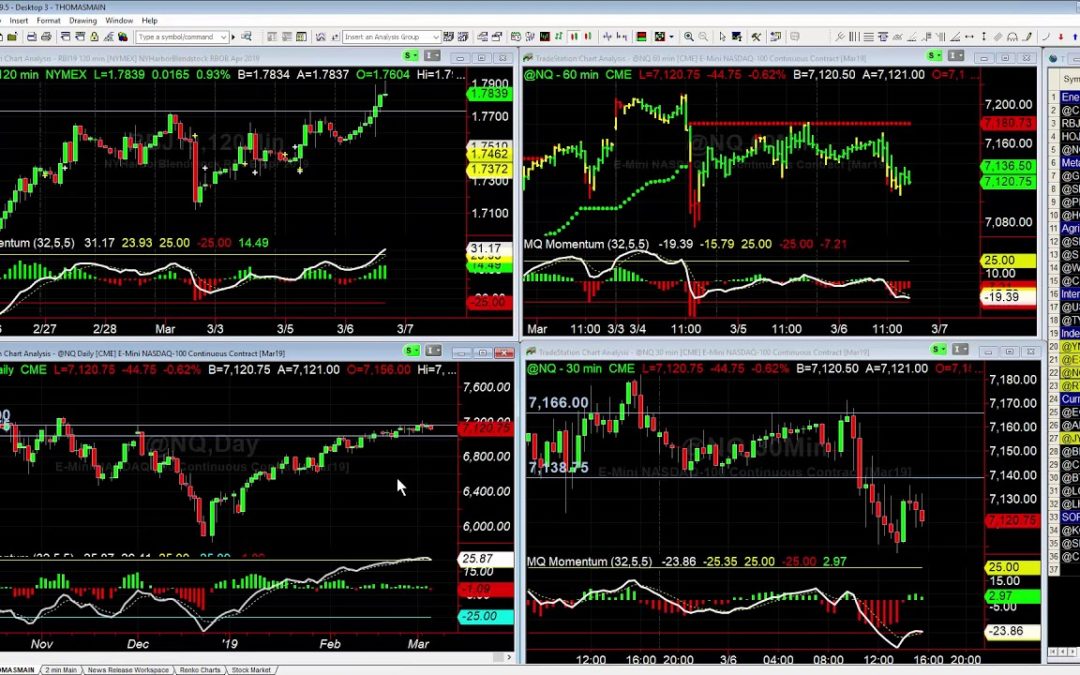Click the red down-arrow drawing icon
The height and width of the screenshot is (675, 1080).
[1061, 37]
